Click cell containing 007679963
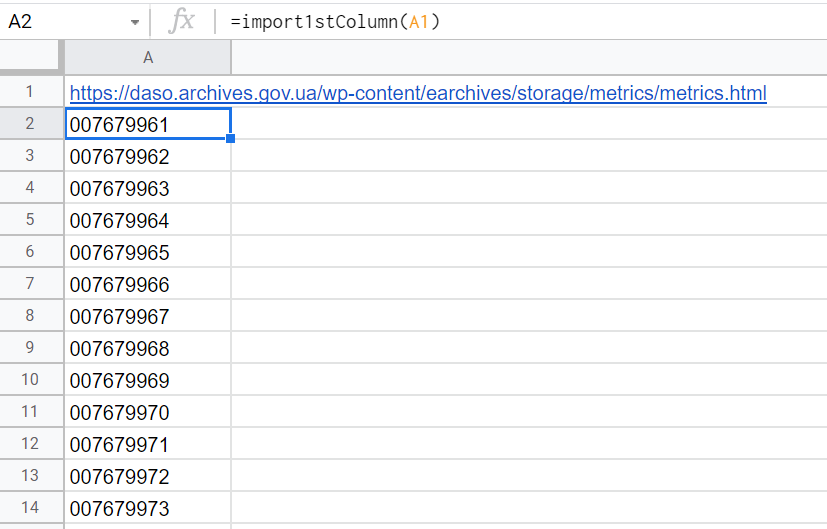Image resolution: width=827 pixels, height=529 pixels. (148, 188)
